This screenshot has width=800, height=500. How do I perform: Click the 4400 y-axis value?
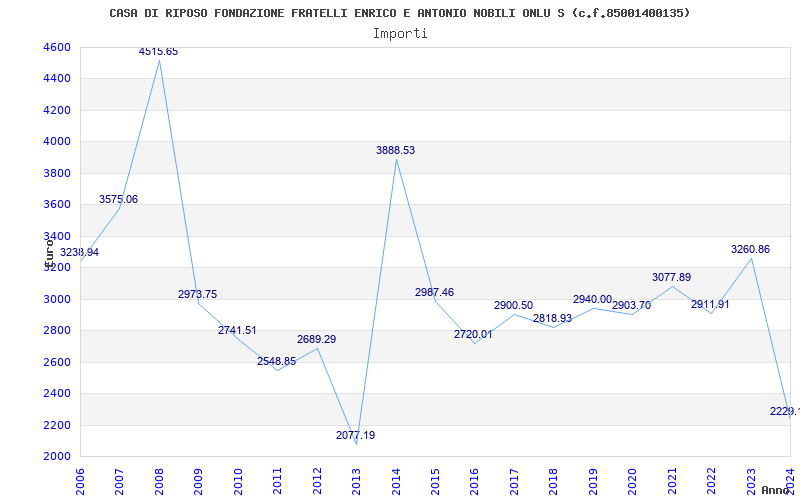coord(55,79)
